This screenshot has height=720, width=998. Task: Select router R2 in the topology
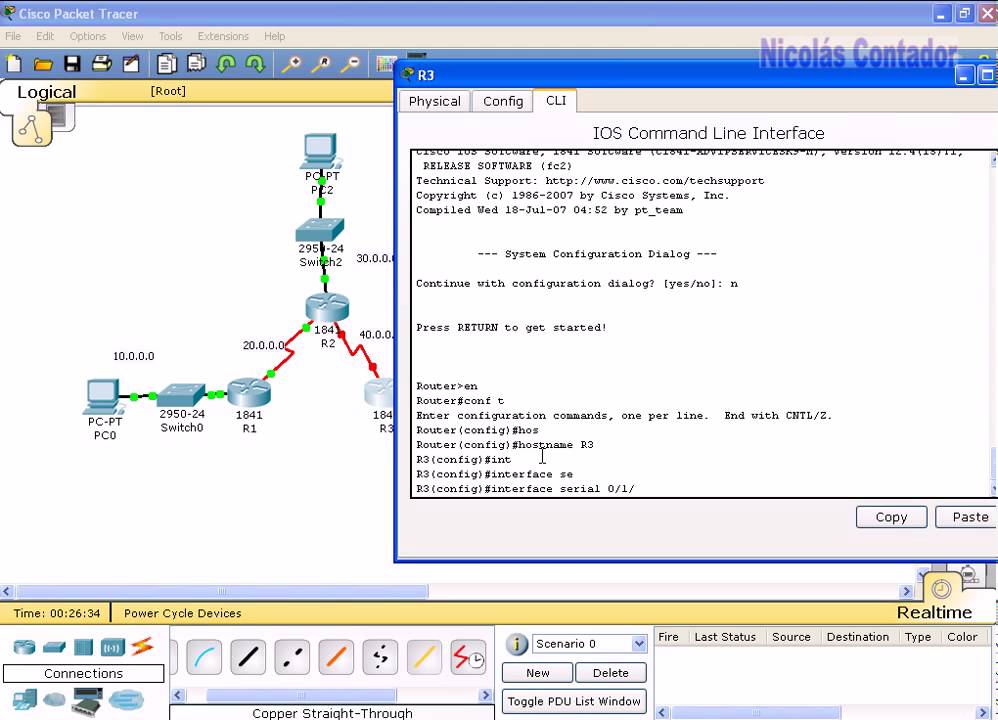tap(327, 307)
